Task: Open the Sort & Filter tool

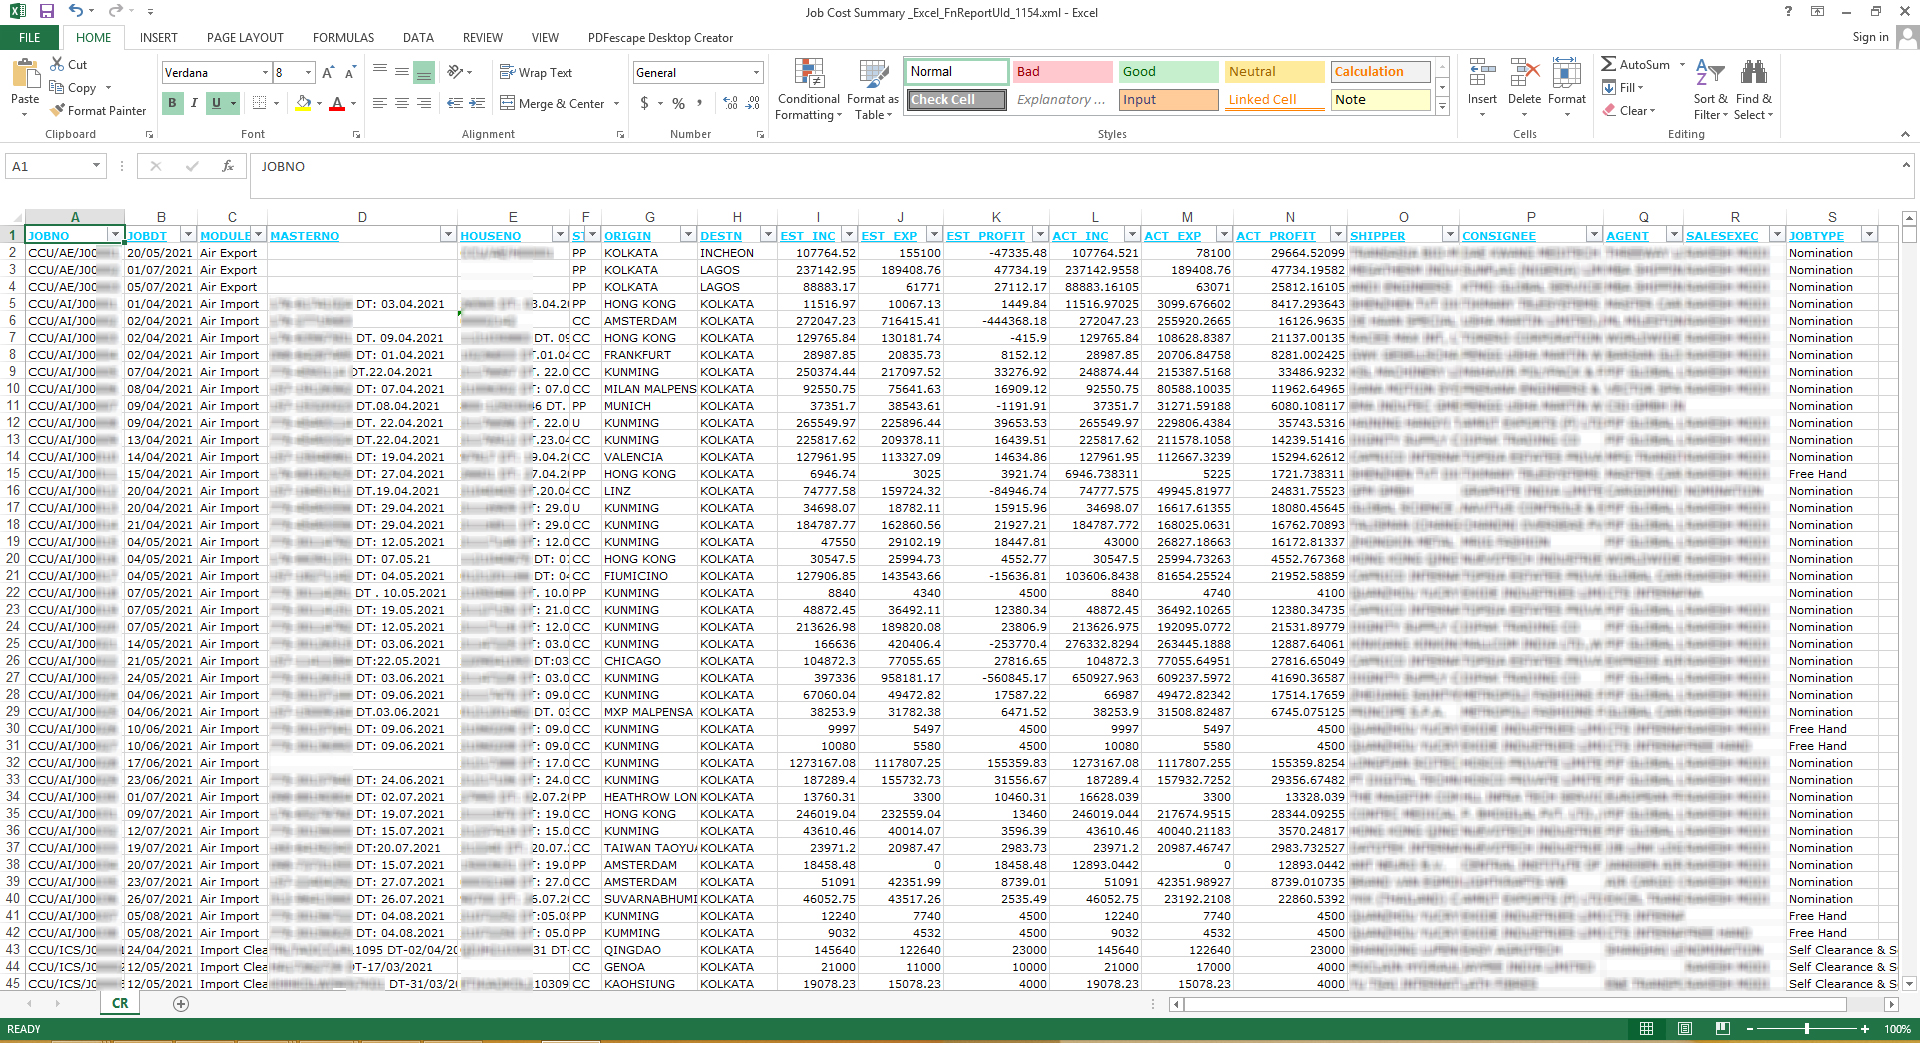Action: (x=1710, y=75)
